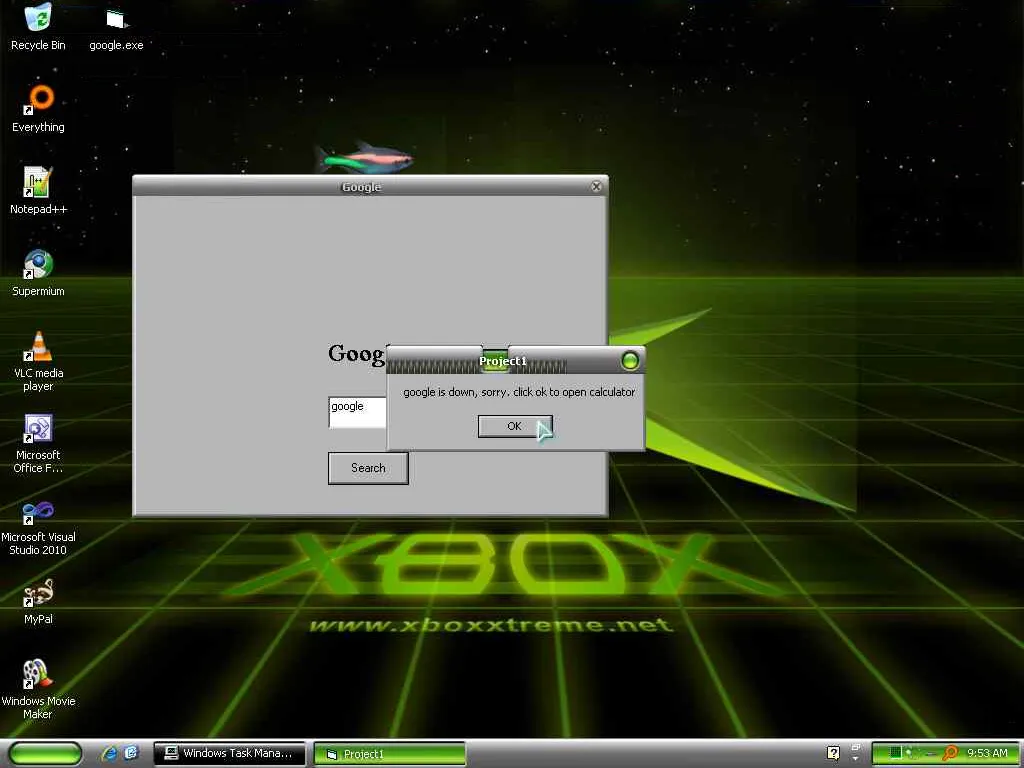Close the Google window
This screenshot has height=768, width=1024.
pyautogui.click(x=596, y=187)
